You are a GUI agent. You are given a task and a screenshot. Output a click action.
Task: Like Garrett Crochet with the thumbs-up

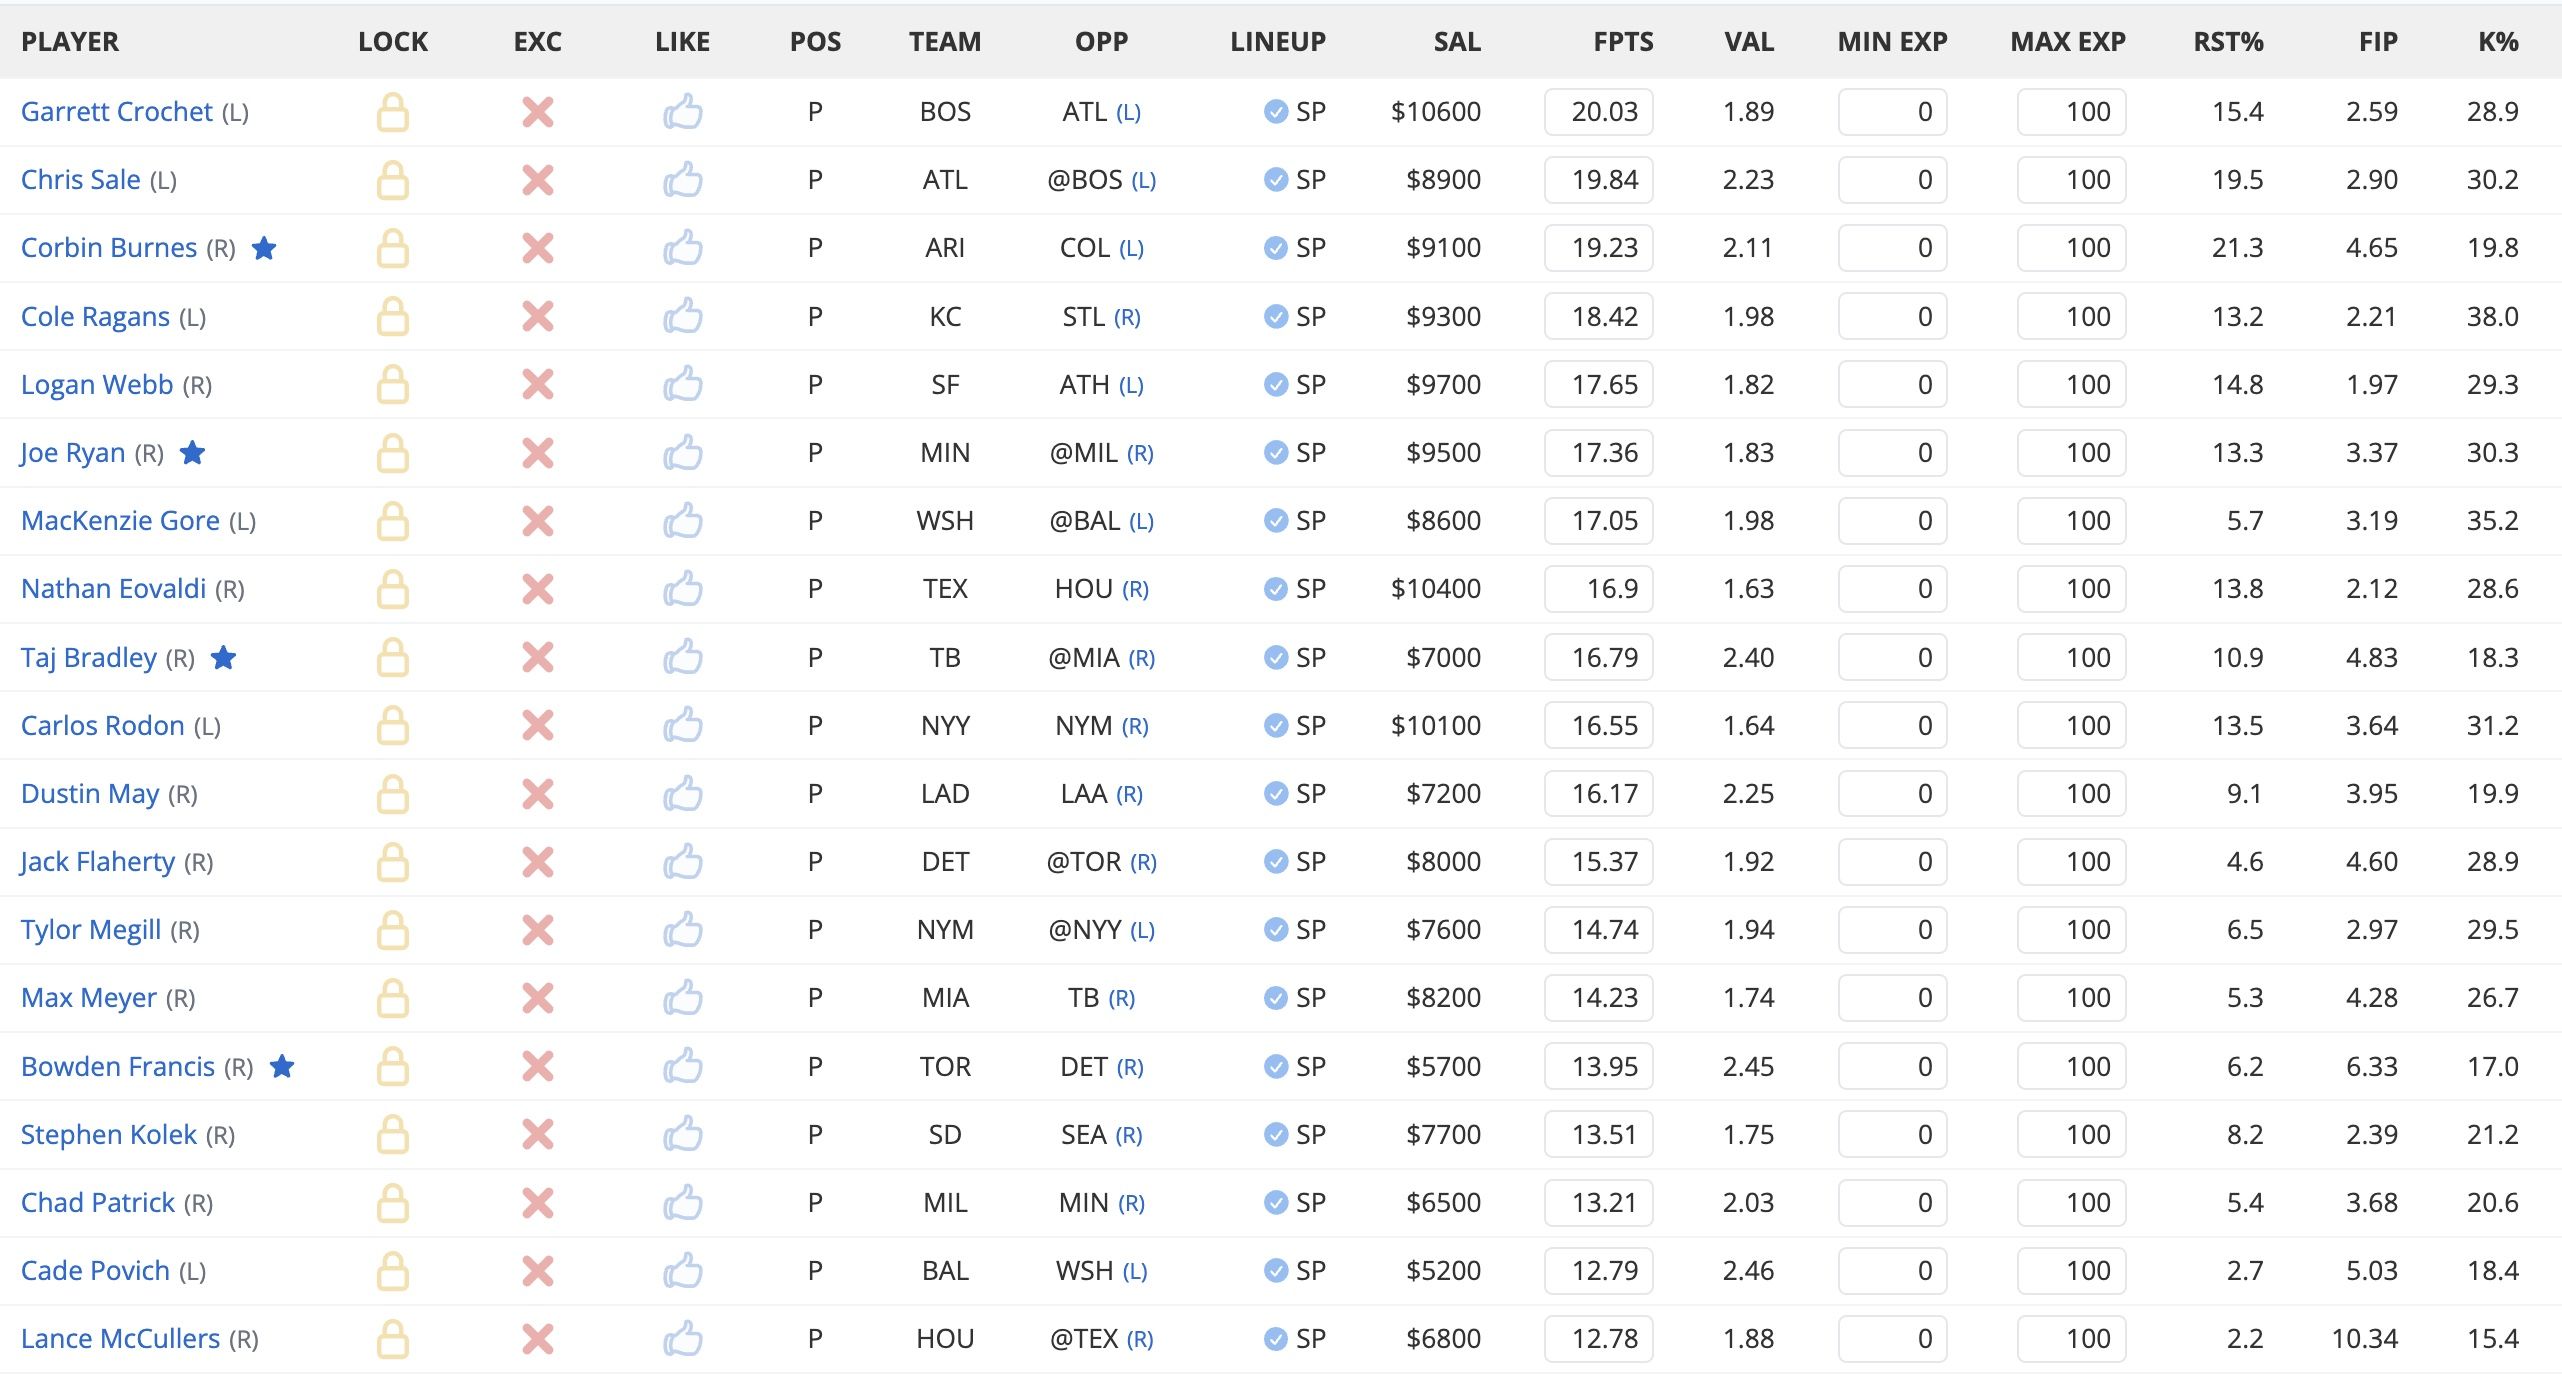[x=683, y=112]
